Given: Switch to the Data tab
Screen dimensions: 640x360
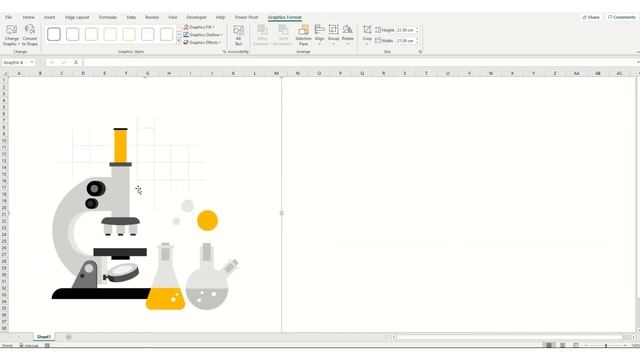Looking at the screenshot, I should (x=131, y=17).
